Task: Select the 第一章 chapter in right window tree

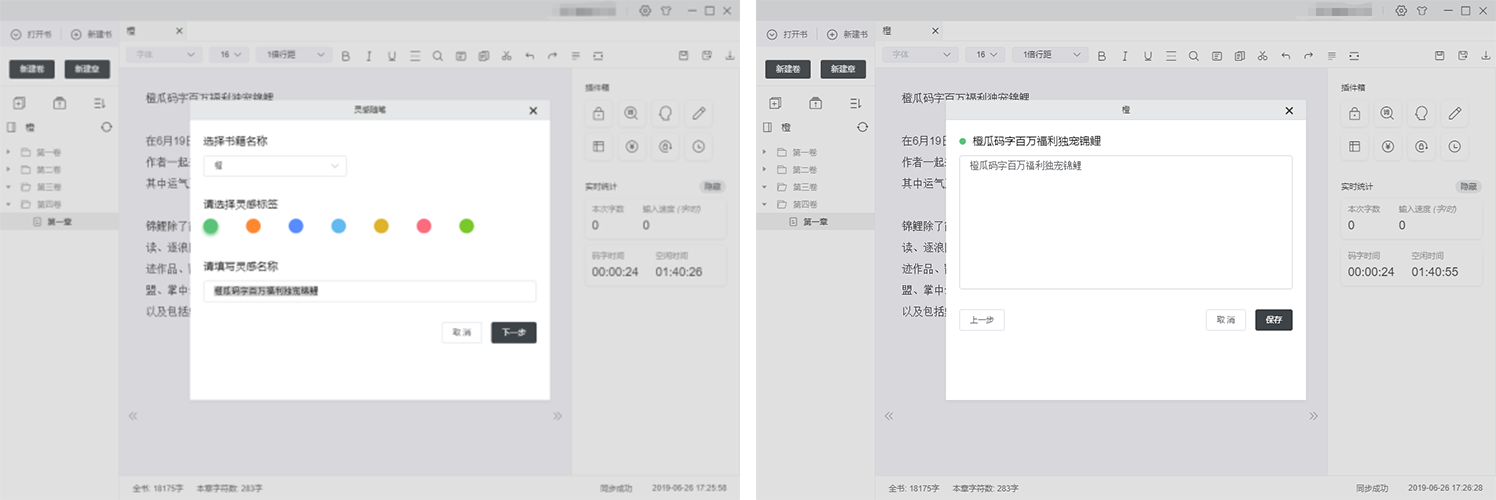Action: pyautogui.click(x=815, y=221)
